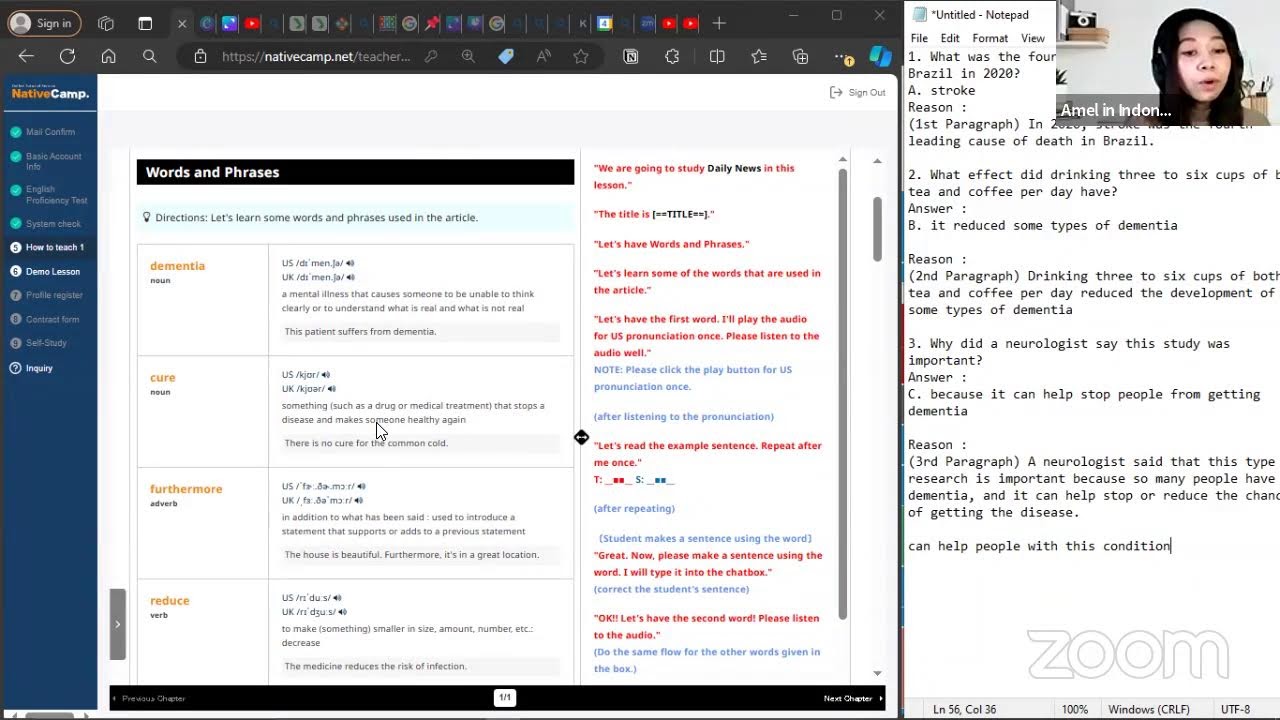
Task: Play UK pronunciation audio for dementia
Action: click(350, 277)
